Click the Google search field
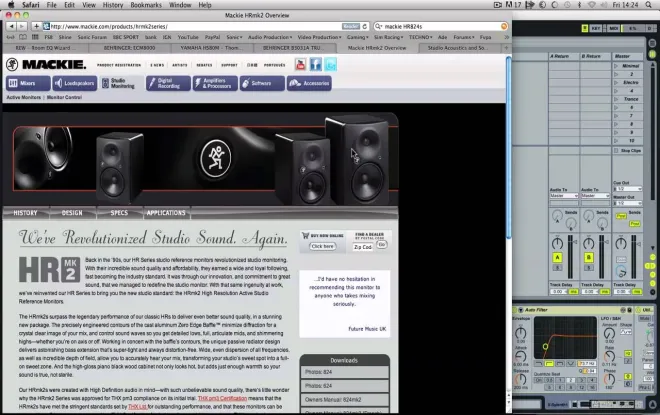 coord(441,26)
